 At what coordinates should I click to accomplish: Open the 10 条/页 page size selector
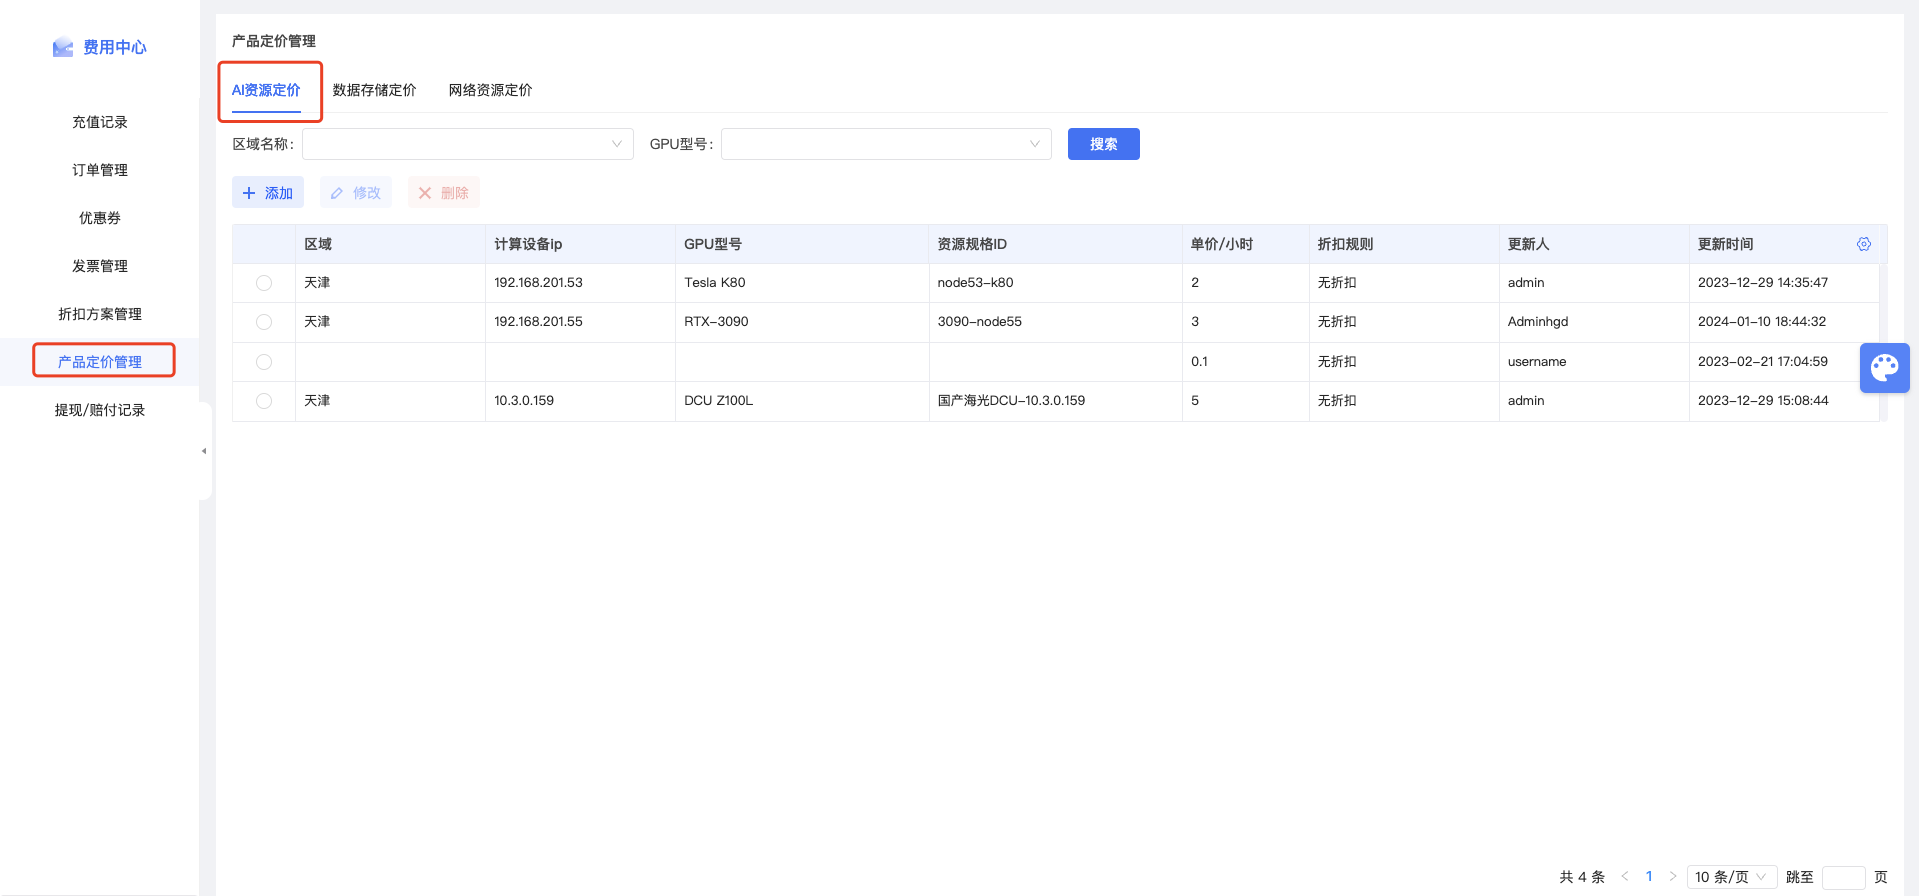[x=1732, y=877]
